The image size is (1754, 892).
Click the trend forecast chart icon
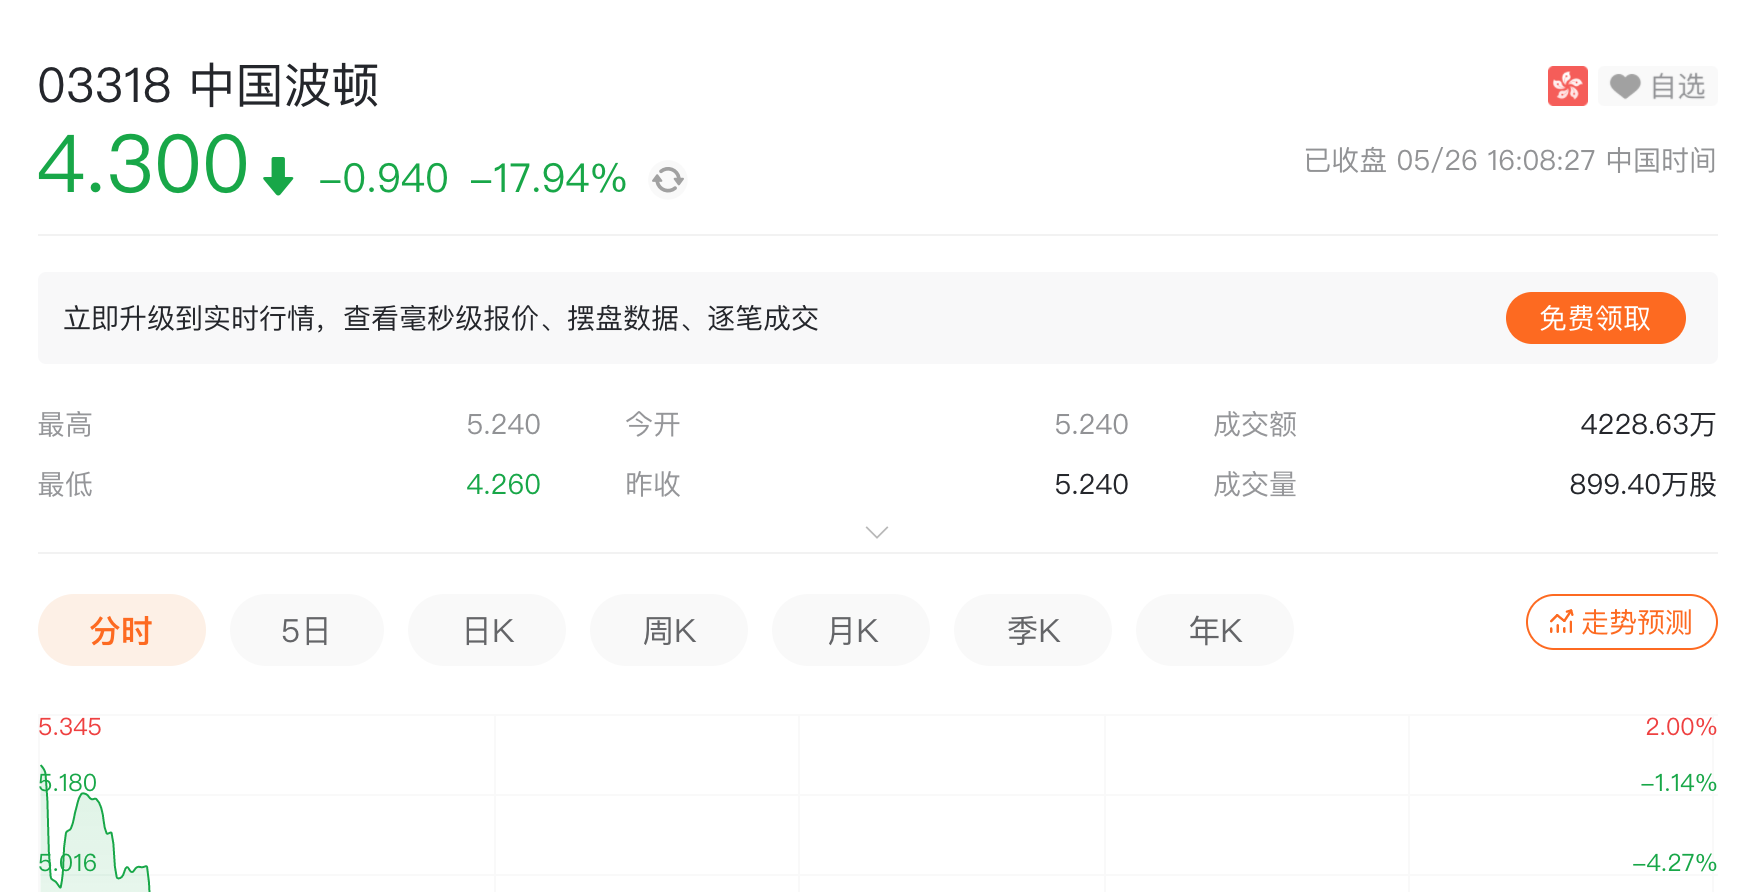(1561, 622)
